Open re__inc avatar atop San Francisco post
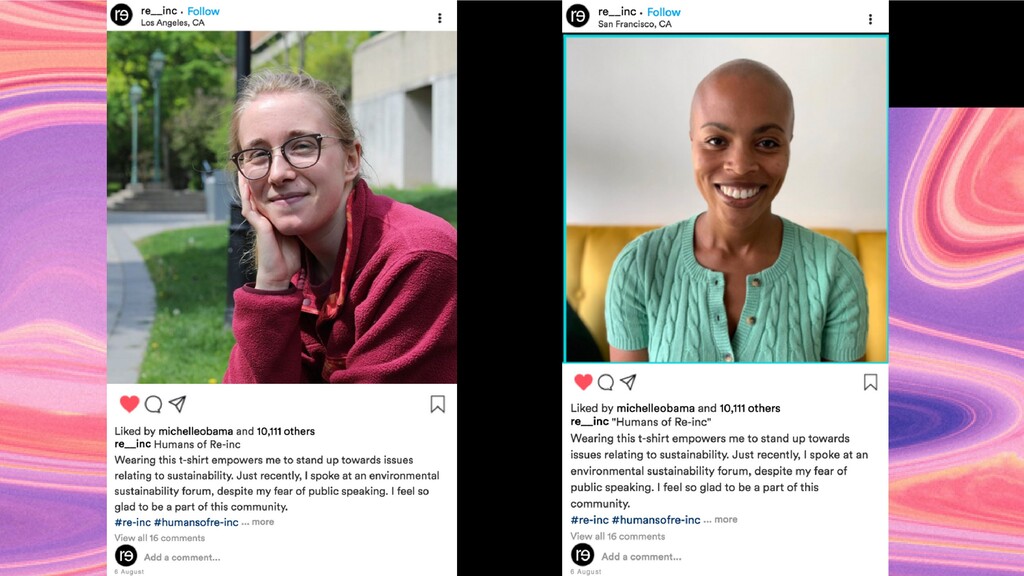The image size is (1024, 576). point(578,15)
